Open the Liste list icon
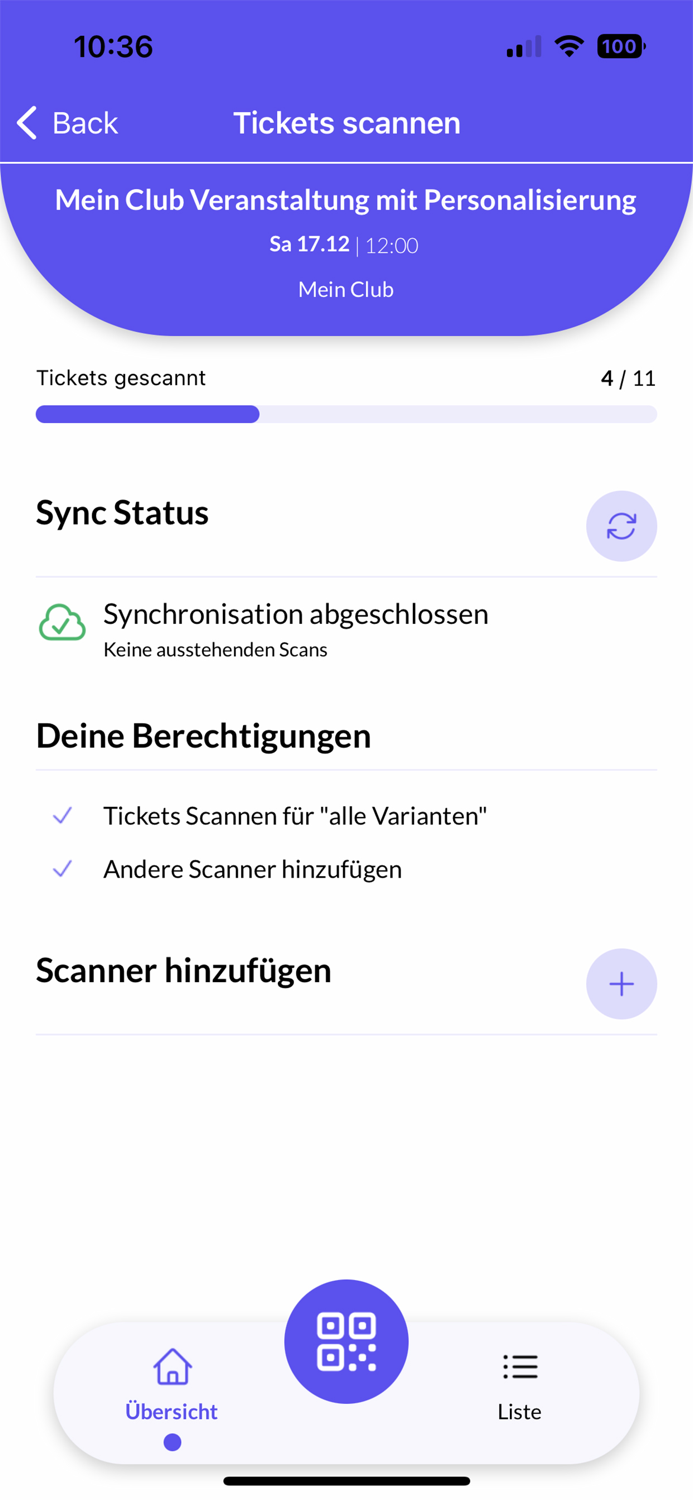 pyautogui.click(x=519, y=1367)
